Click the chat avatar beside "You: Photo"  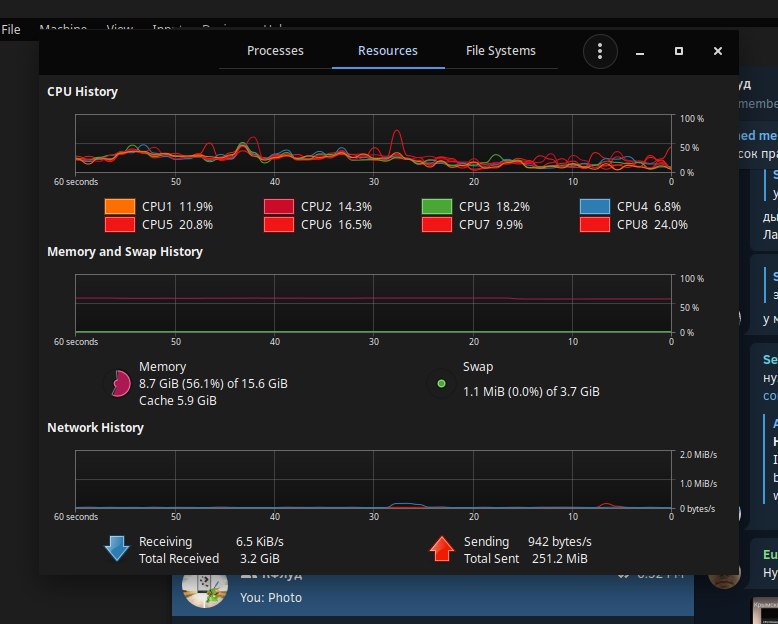pyautogui.click(x=205, y=591)
